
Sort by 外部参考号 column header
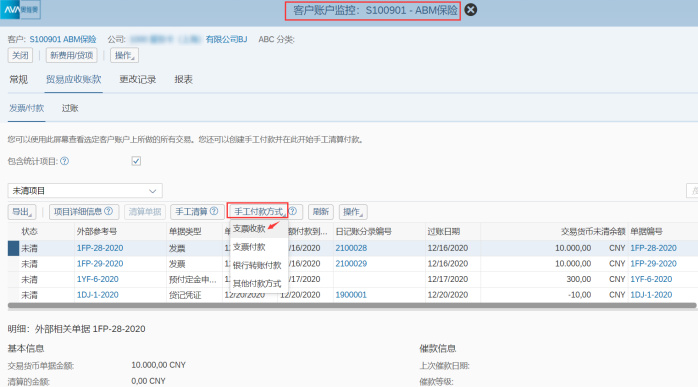tap(97, 232)
